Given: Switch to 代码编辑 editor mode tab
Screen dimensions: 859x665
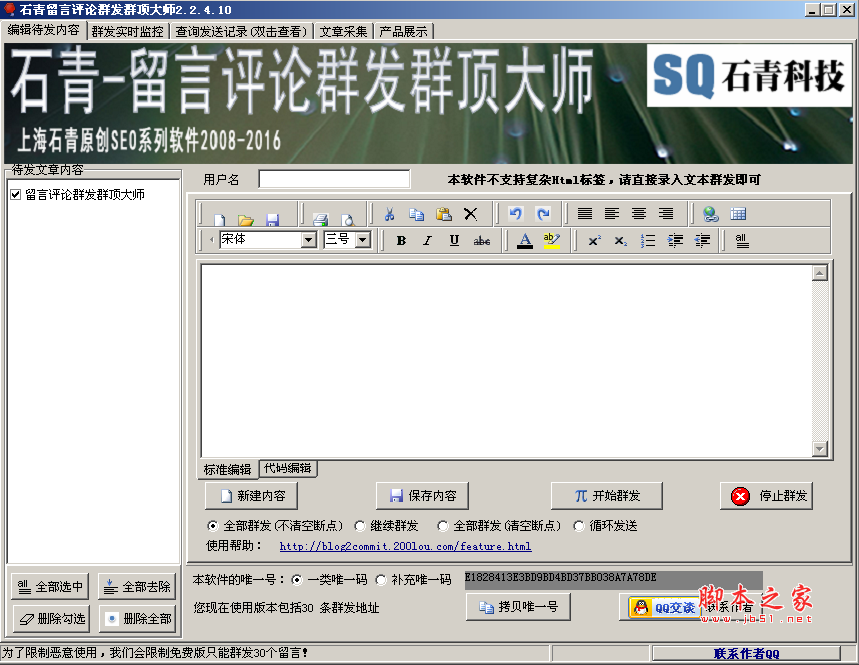Looking at the screenshot, I should pyautogui.click(x=288, y=468).
